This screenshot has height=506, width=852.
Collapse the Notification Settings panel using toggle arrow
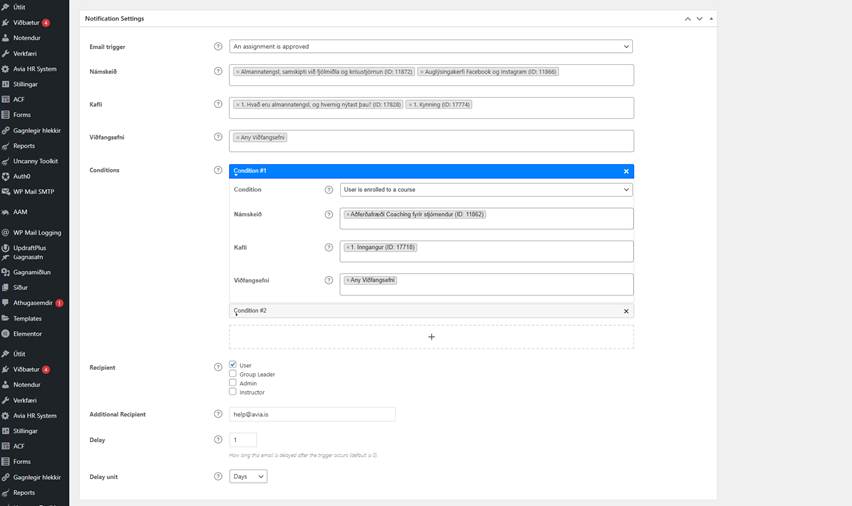(711, 18)
